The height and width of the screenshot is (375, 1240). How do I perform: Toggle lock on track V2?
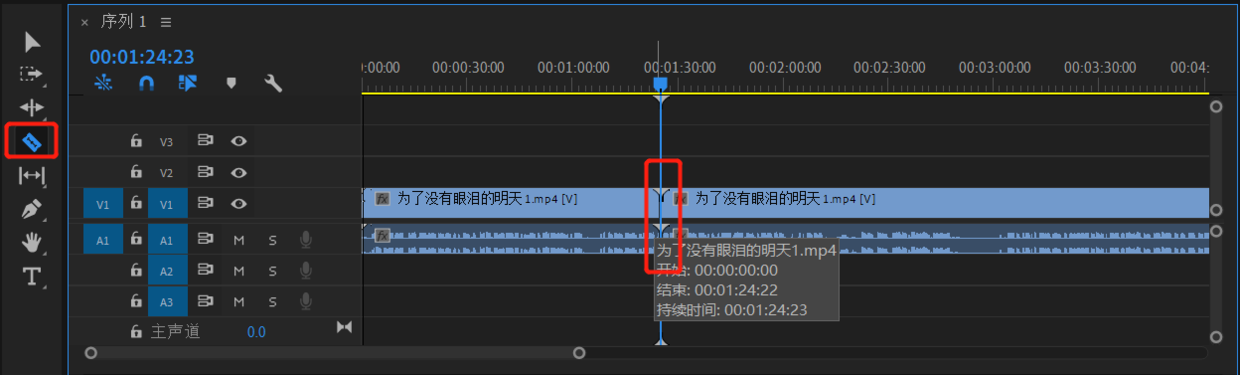pyautogui.click(x=136, y=172)
